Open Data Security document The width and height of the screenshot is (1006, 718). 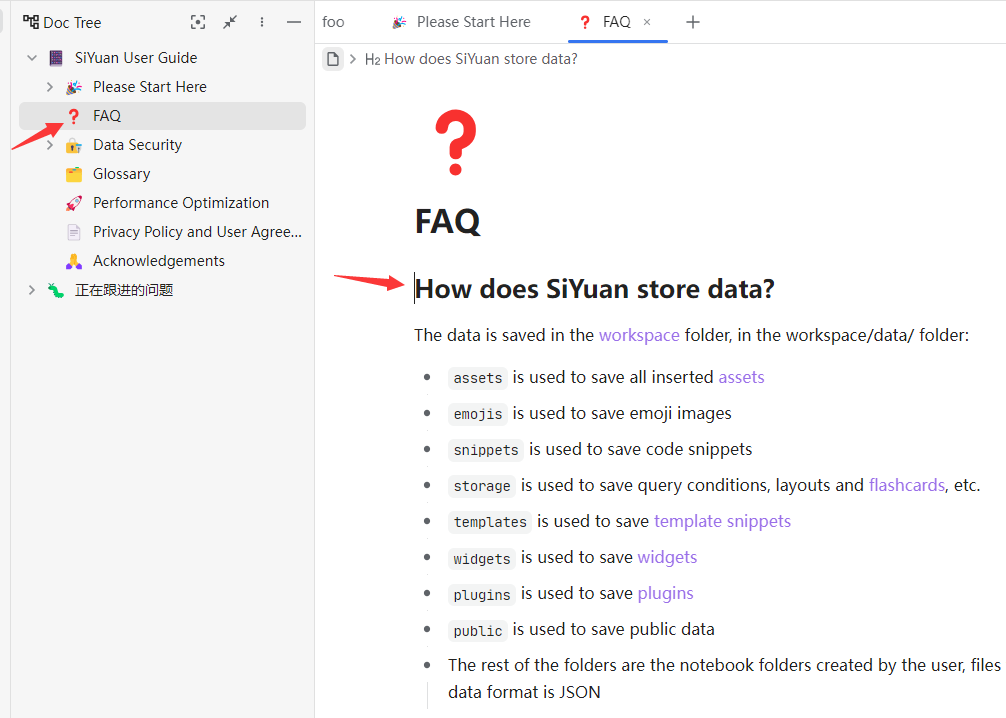pos(137,145)
